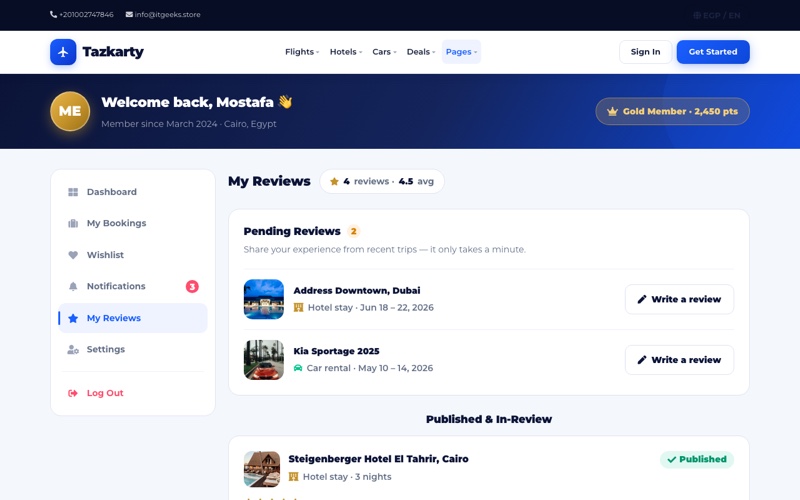Click the red 3 notifications badge
Viewport: 800px width, 500px height.
pyautogui.click(x=192, y=287)
